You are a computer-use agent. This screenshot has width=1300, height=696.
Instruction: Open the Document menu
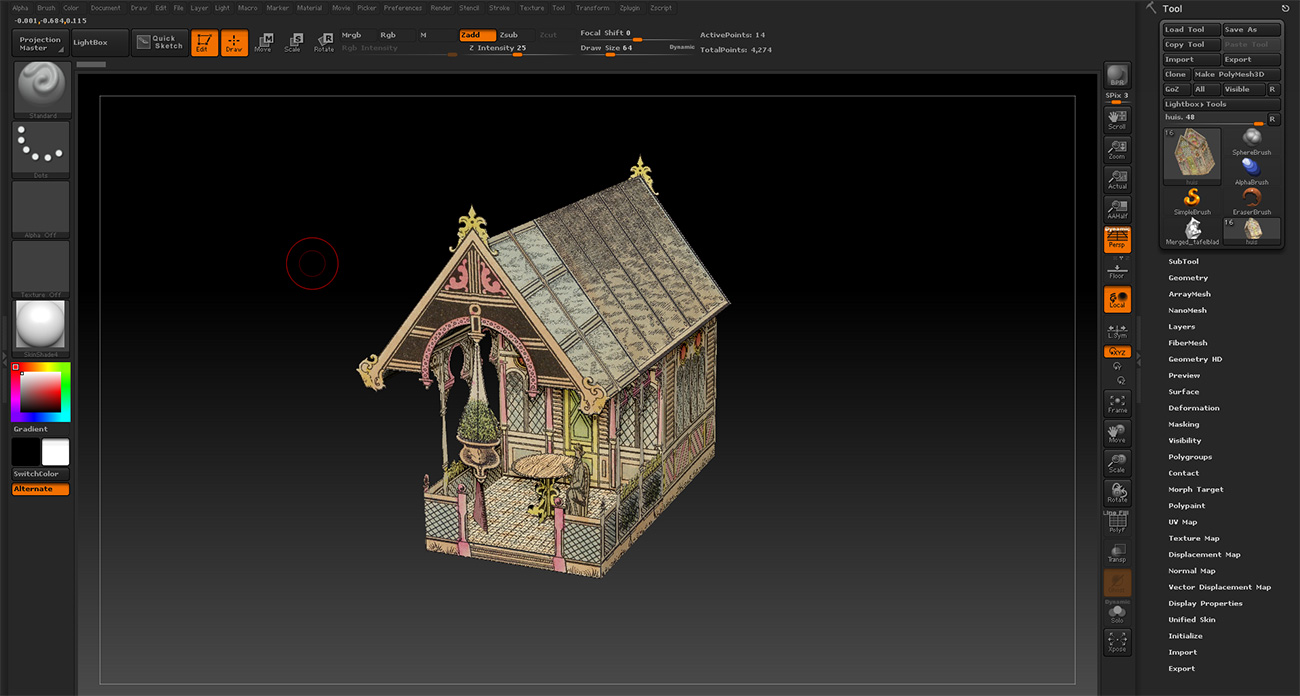pyautogui.click(x=105, y=8)
